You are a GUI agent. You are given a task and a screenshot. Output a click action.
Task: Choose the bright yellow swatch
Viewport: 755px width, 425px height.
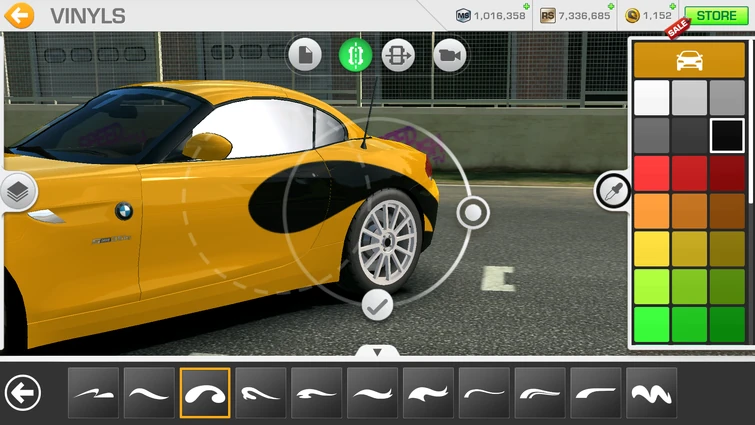point(651,249)
